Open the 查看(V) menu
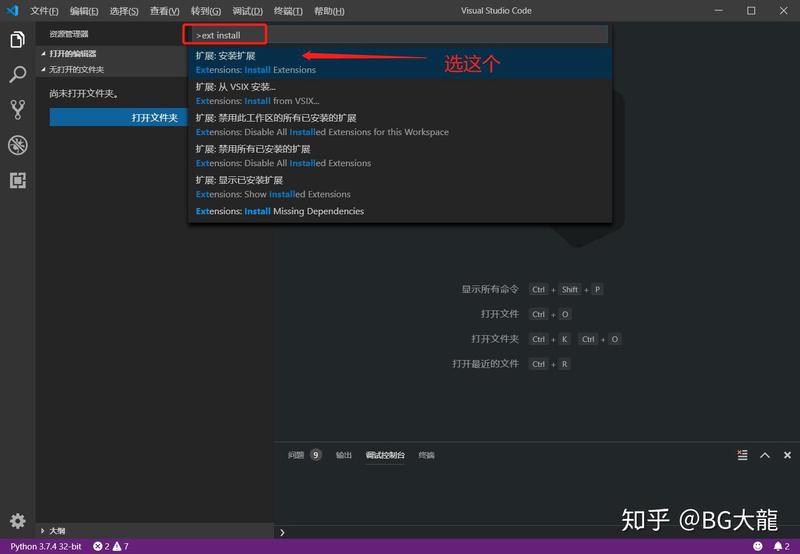Viewport: 800px width, 554px height. pos(164,11)
